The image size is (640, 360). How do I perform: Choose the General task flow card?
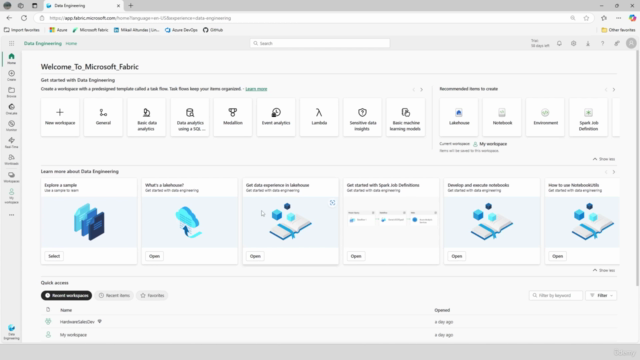coord(103,117)
